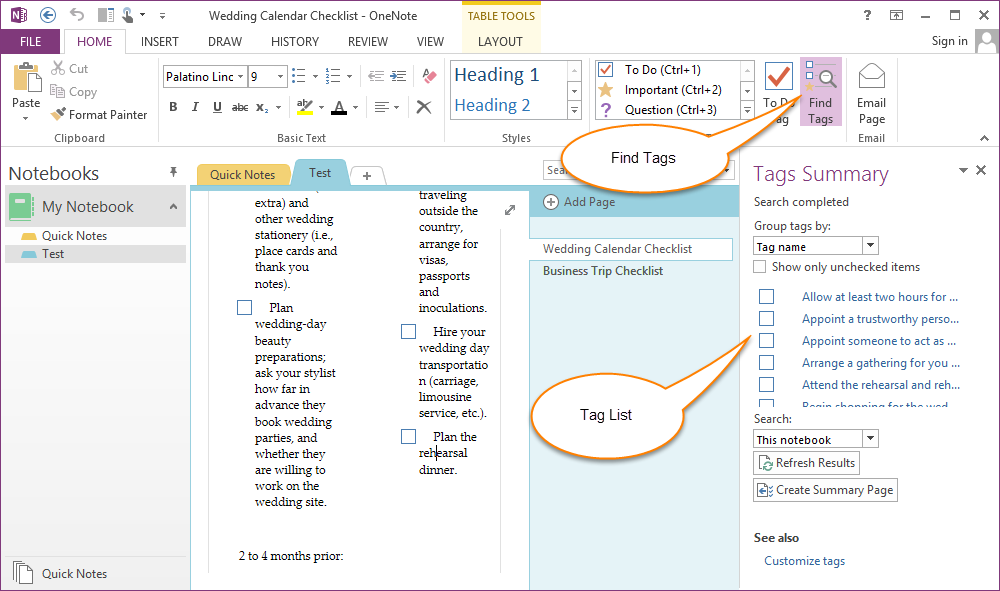This screenshot has height=591, width=1000.
Task: Enable Show only unchecked items
Action: coord(760,266)
